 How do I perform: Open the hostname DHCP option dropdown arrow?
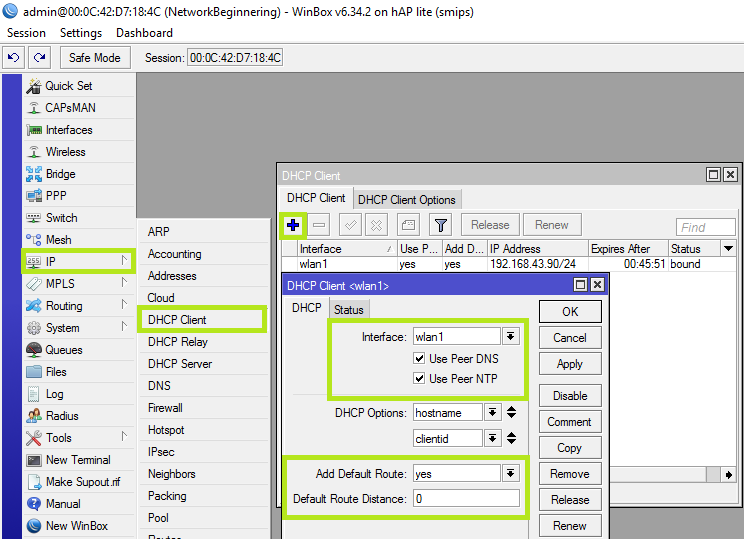coord(493,412)
